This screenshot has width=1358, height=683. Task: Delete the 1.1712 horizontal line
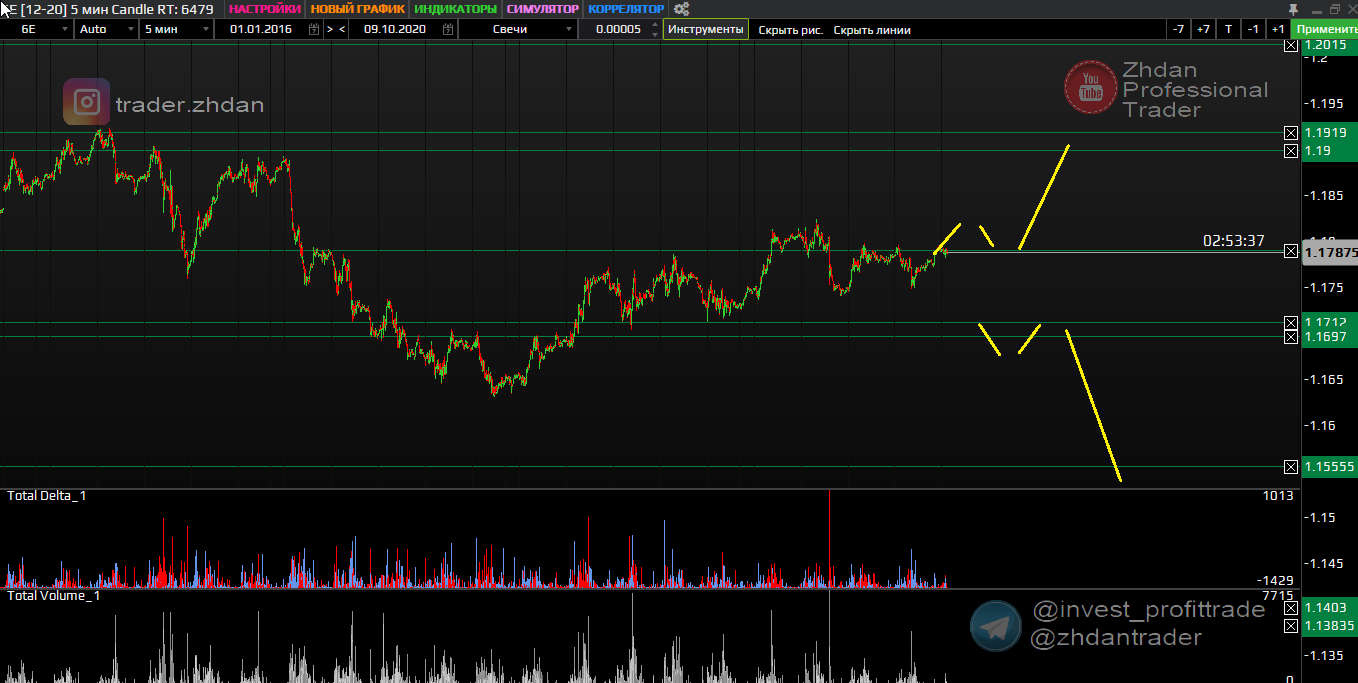coord(1291,323)
